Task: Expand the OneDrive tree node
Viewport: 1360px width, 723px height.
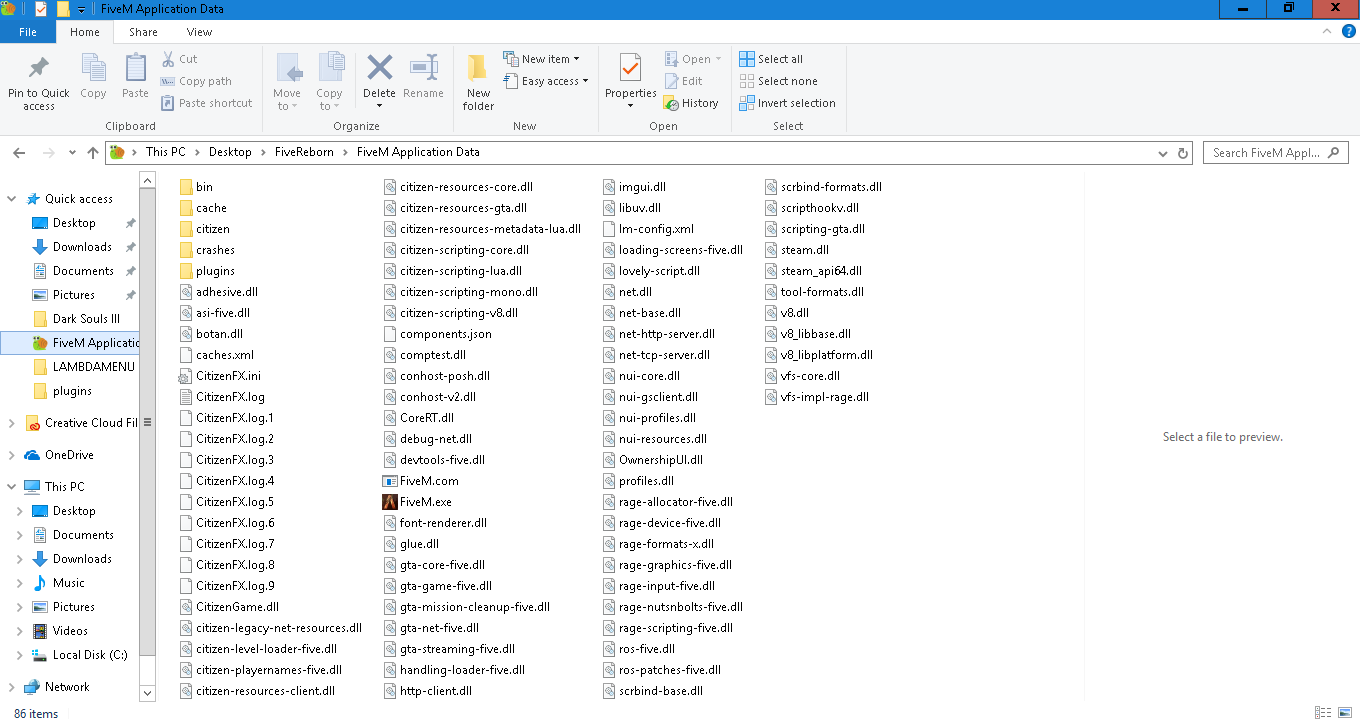Action: (12, 455)
